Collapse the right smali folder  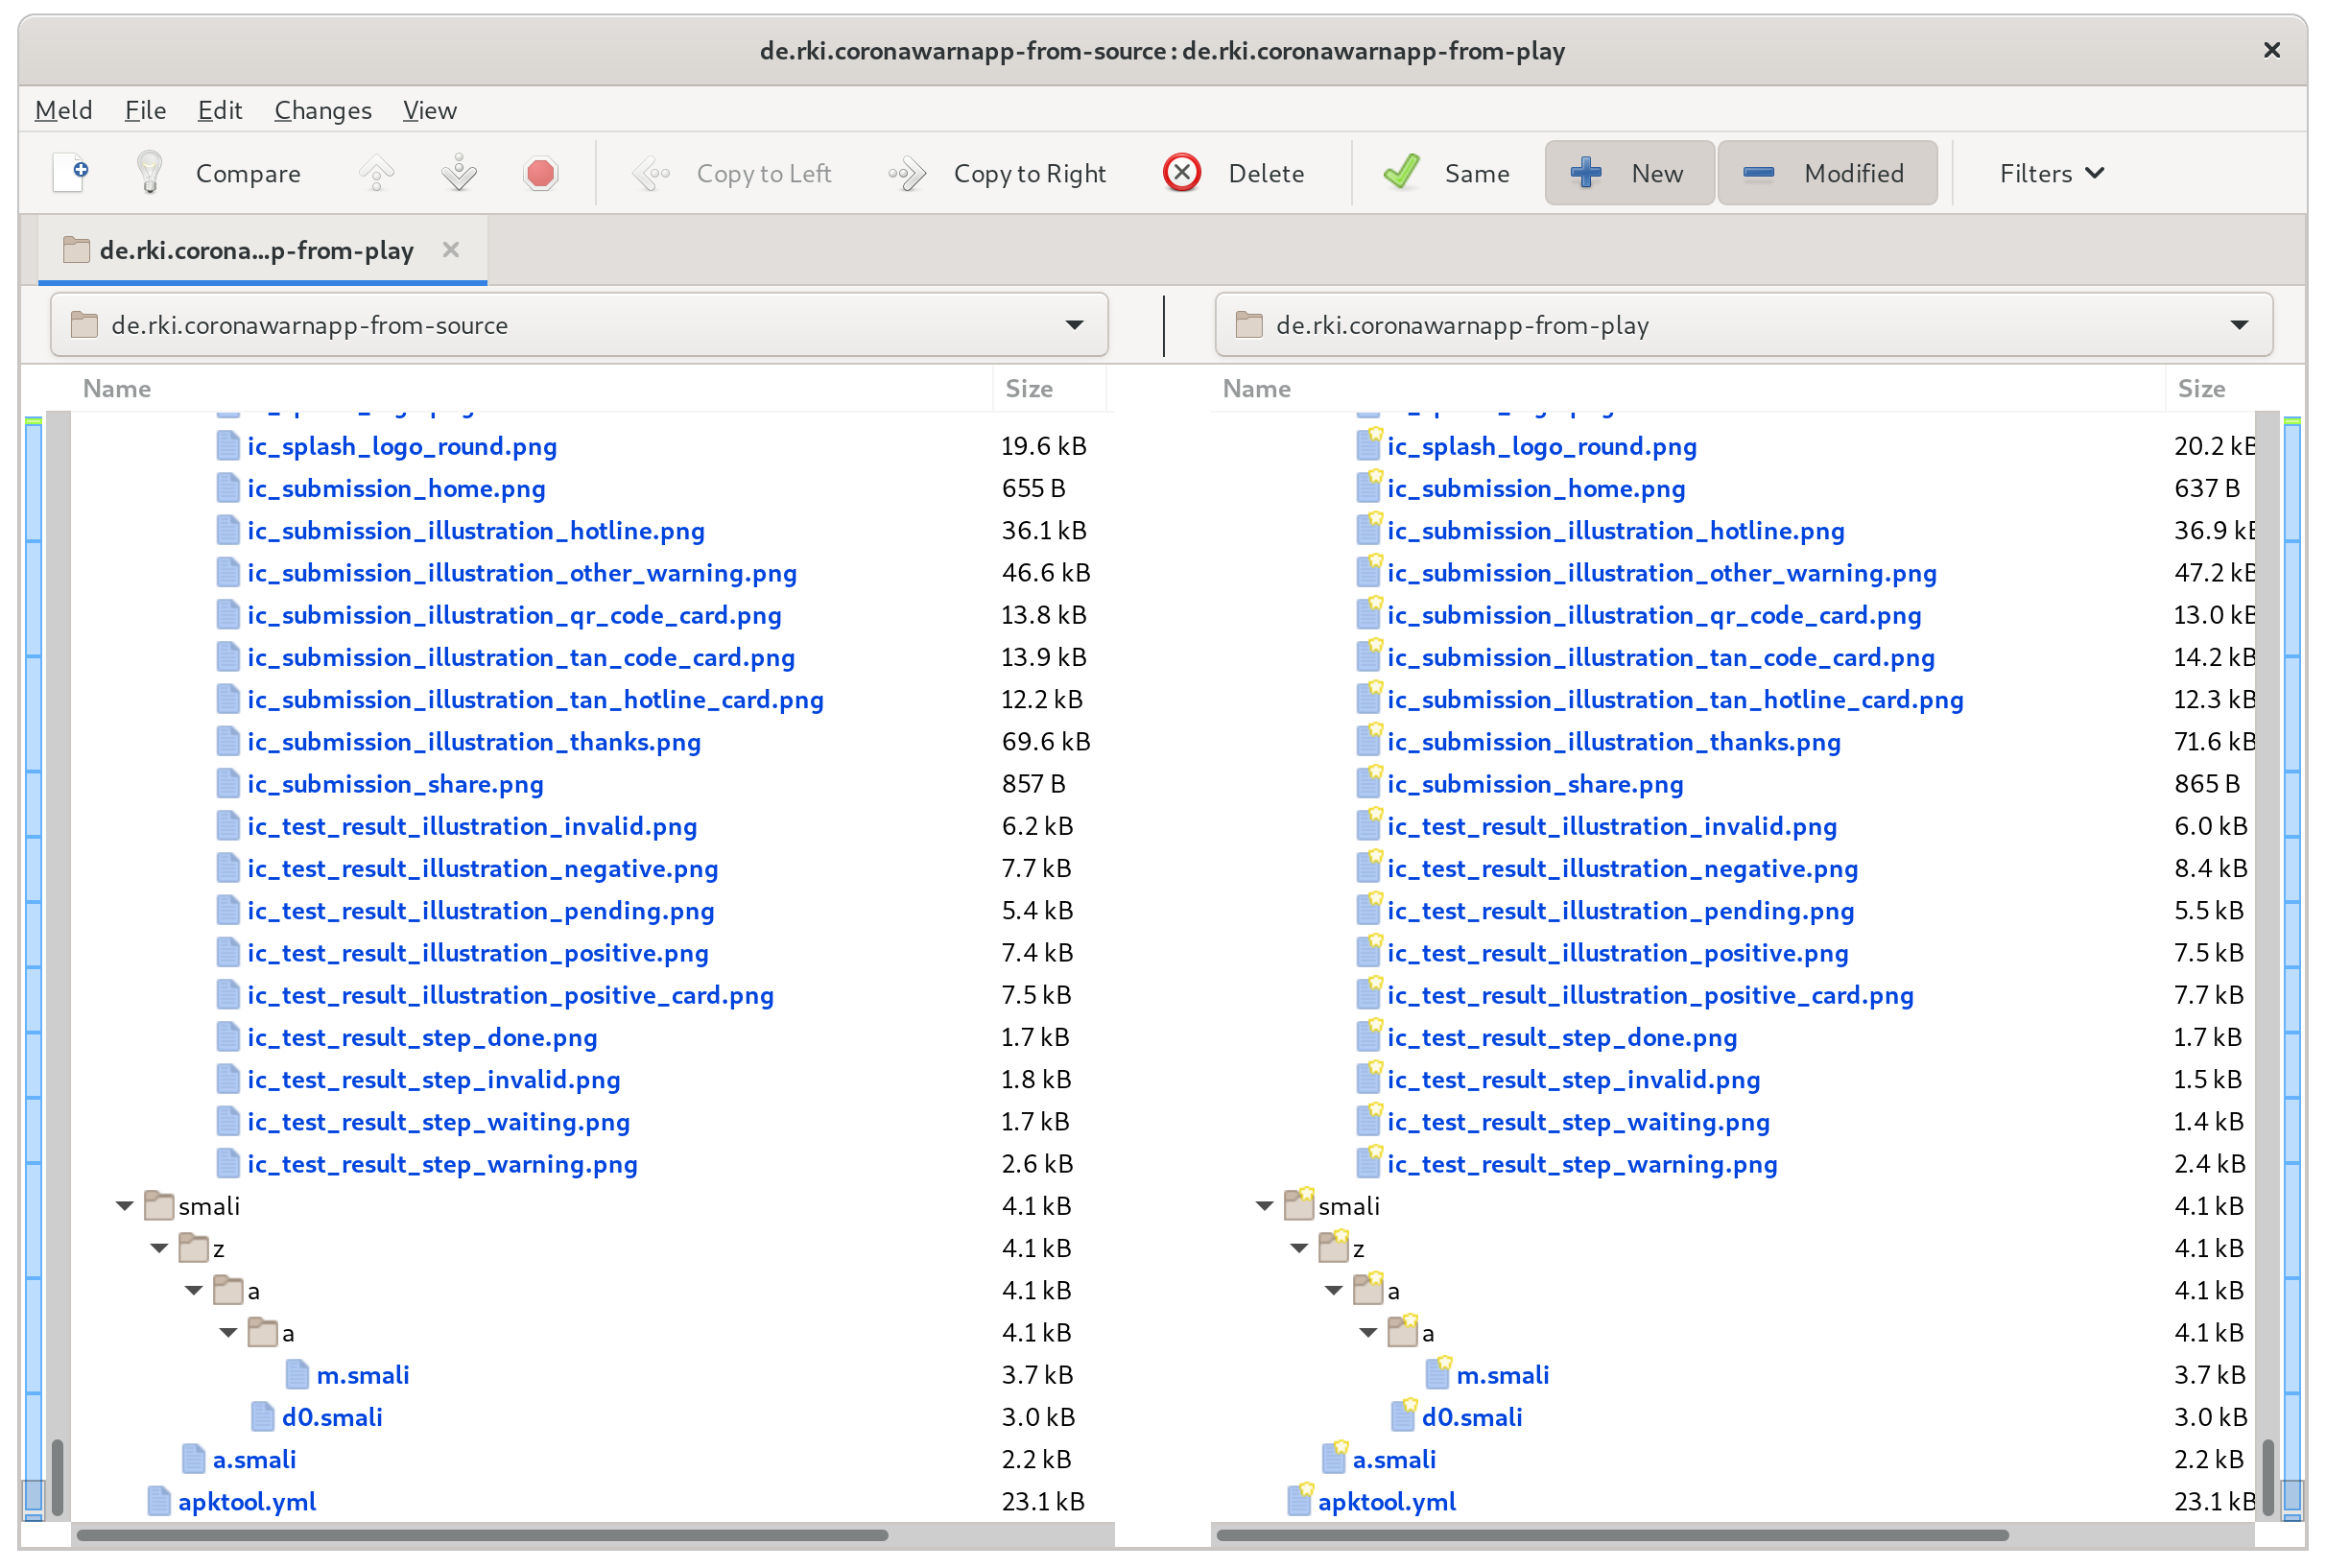[x=1264, y=1206]
